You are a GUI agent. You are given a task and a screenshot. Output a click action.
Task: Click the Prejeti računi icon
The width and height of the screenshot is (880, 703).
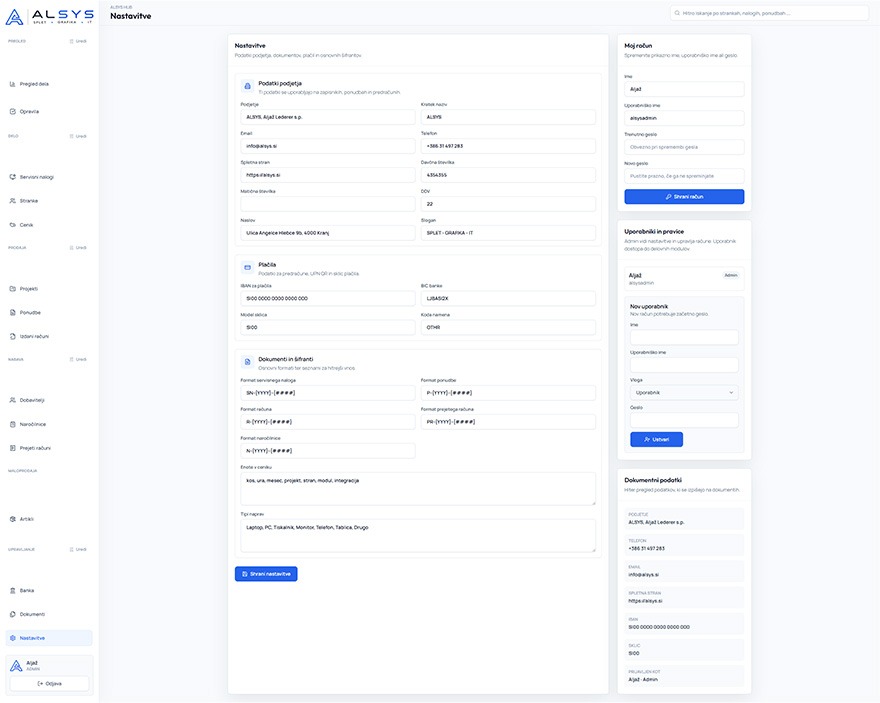(12, 448)
